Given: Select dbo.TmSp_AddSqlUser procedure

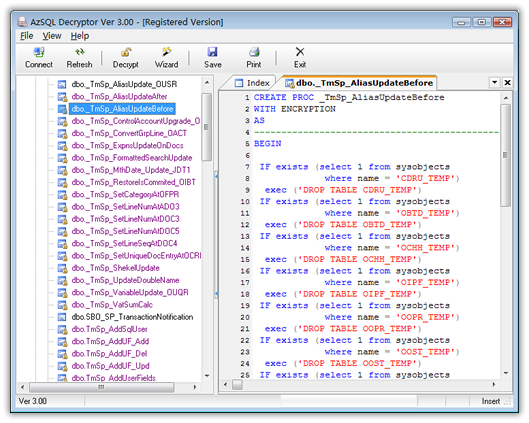Looking at the screenshot, I should click(109, 329).
